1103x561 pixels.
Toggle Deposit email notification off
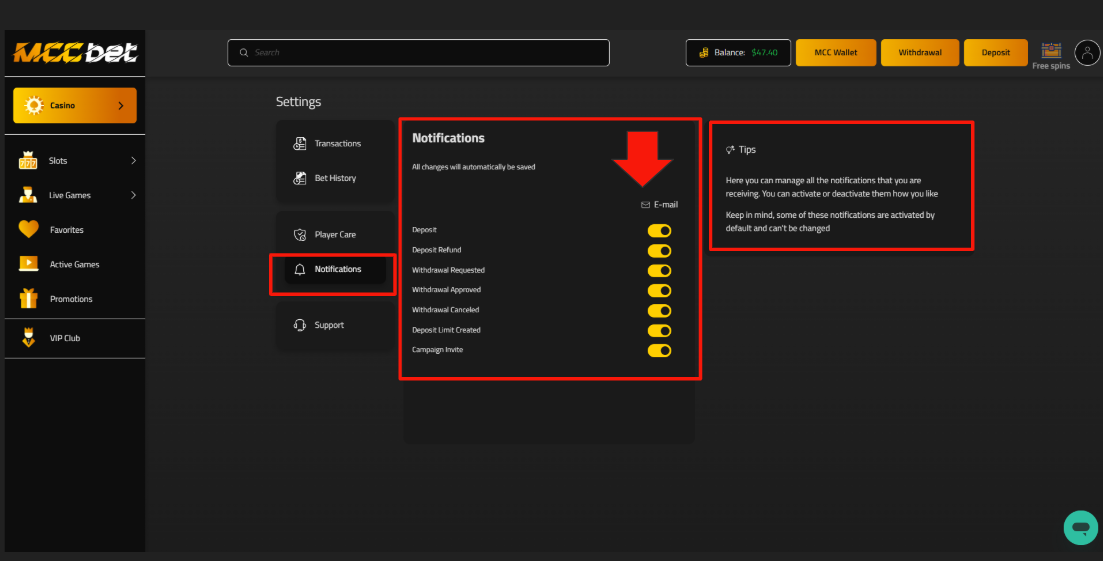click(x=659, y=231)
